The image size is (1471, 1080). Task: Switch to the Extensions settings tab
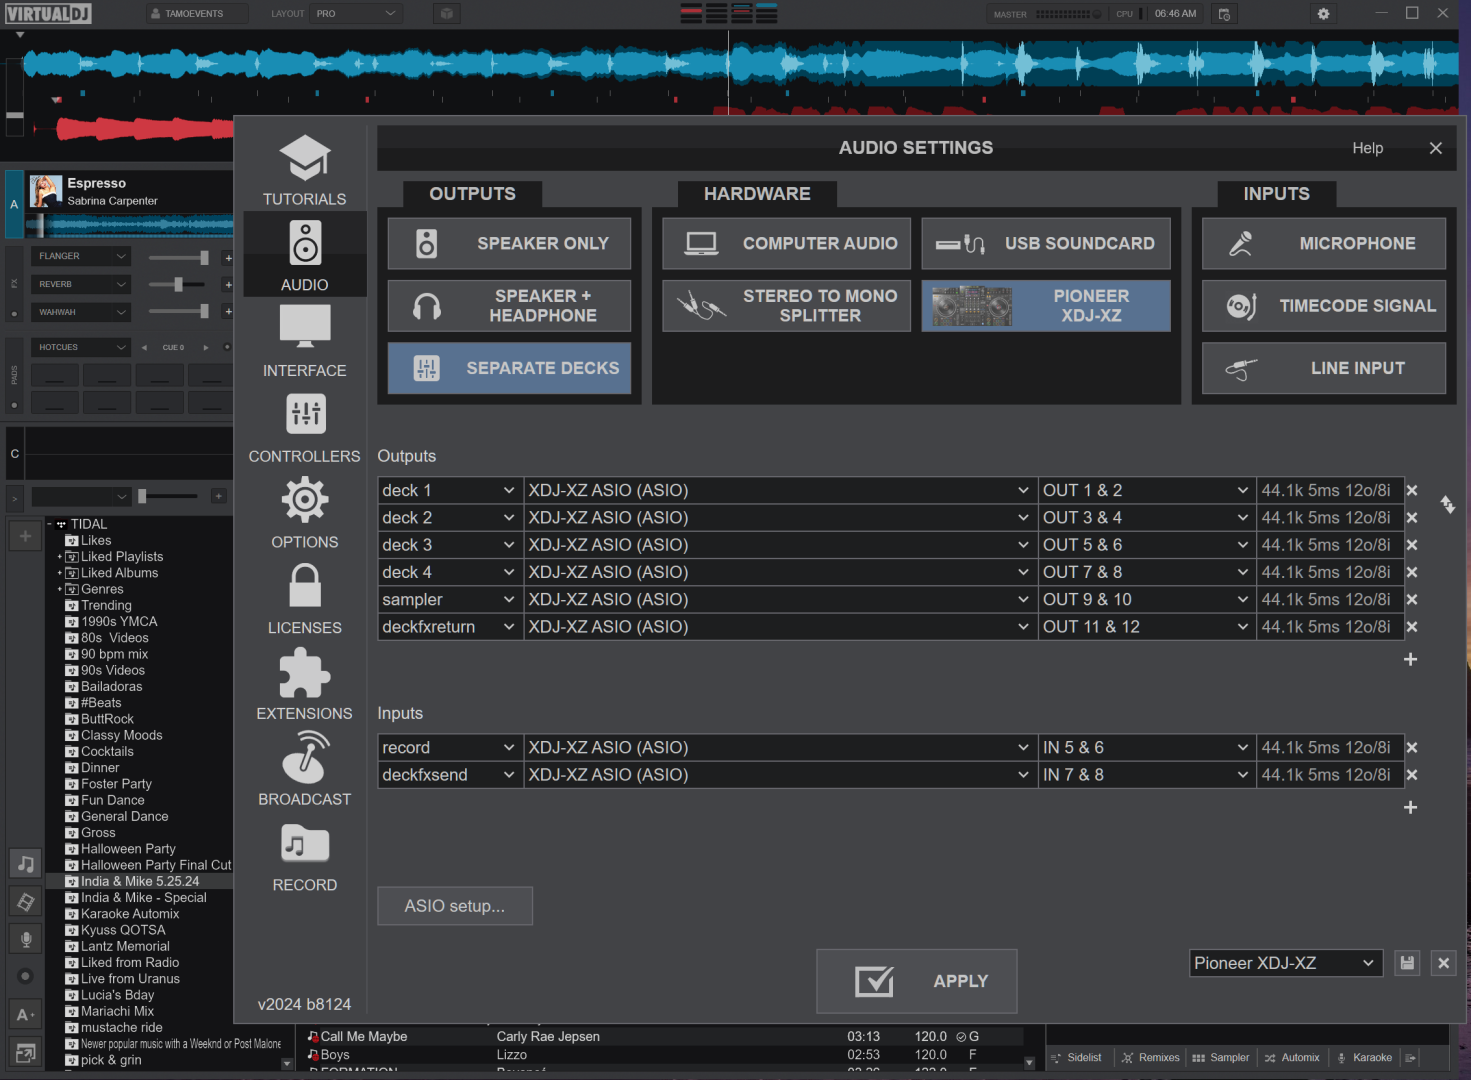(305, 685)
